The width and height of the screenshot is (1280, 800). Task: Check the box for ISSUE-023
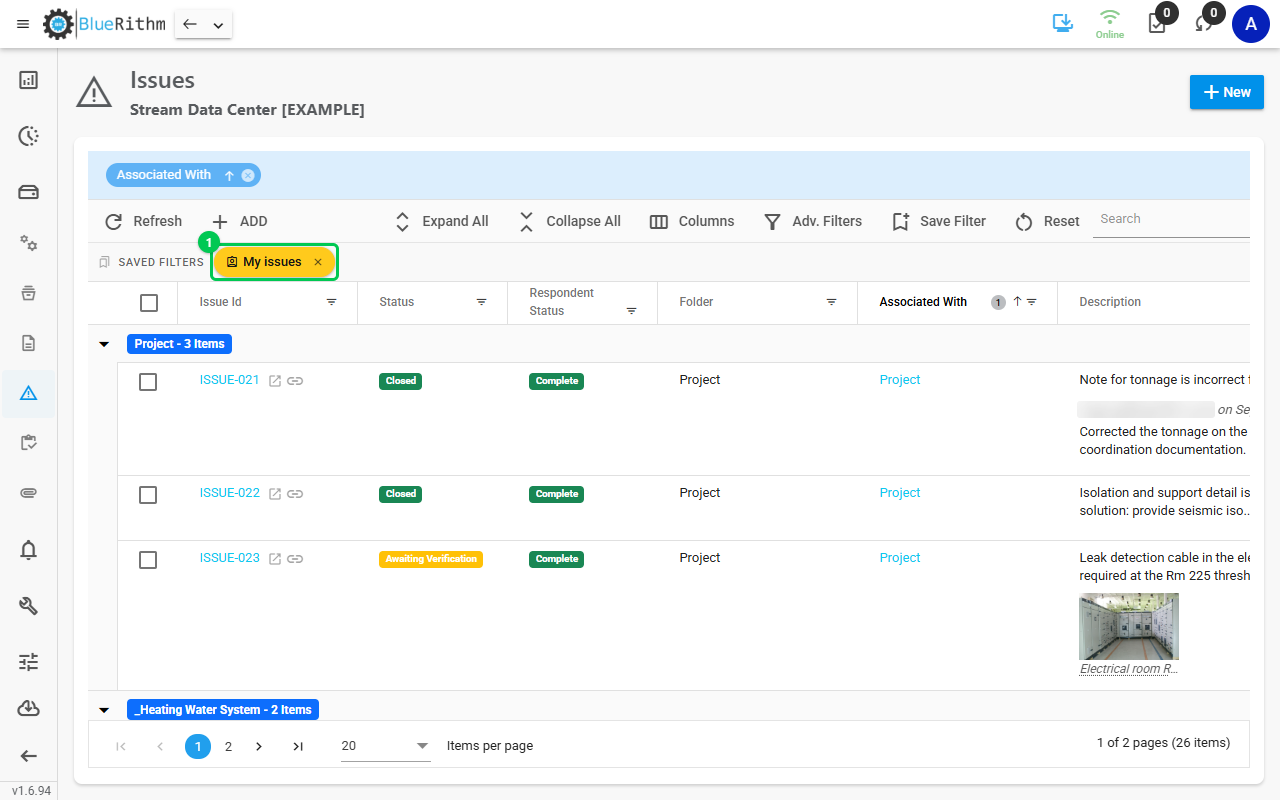pyautogui.click(x=148, y=560)
